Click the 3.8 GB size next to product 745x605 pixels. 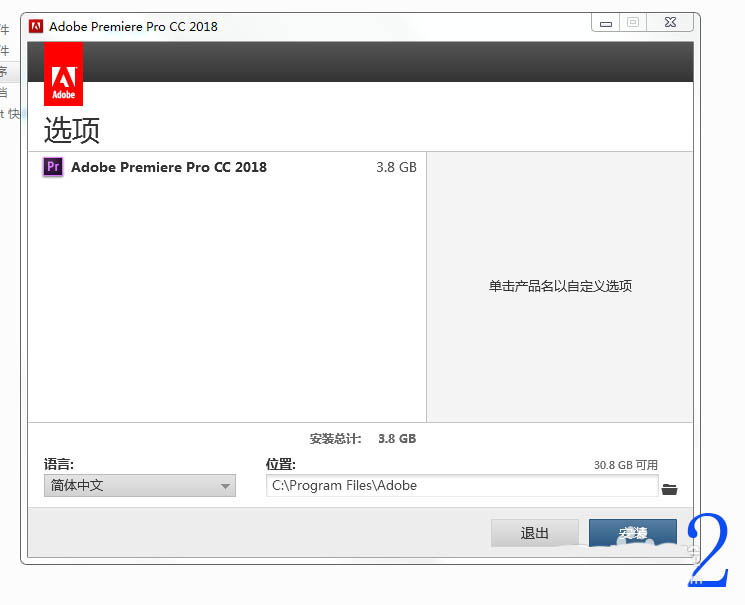click(x=396, y=167)
